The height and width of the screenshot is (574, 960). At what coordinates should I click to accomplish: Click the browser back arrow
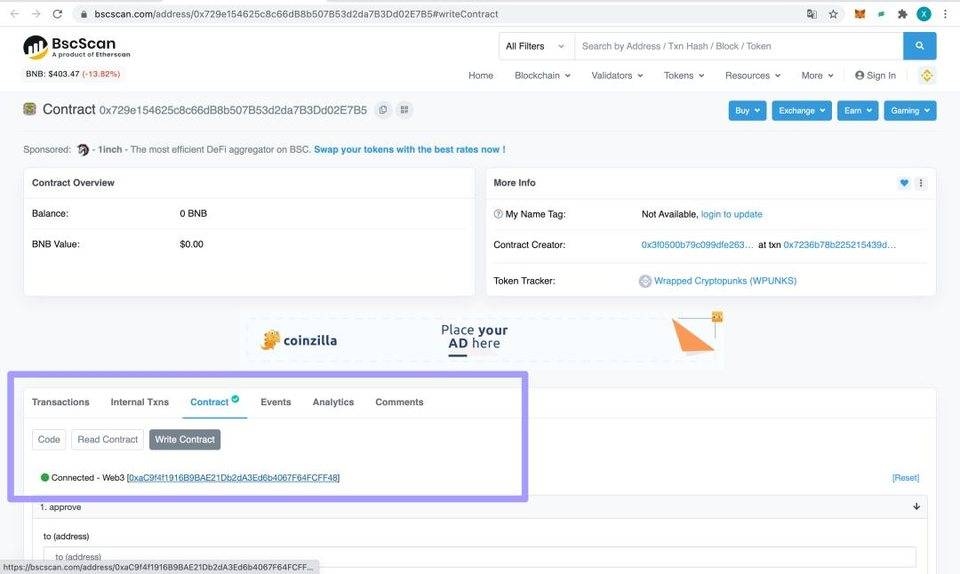15,13
